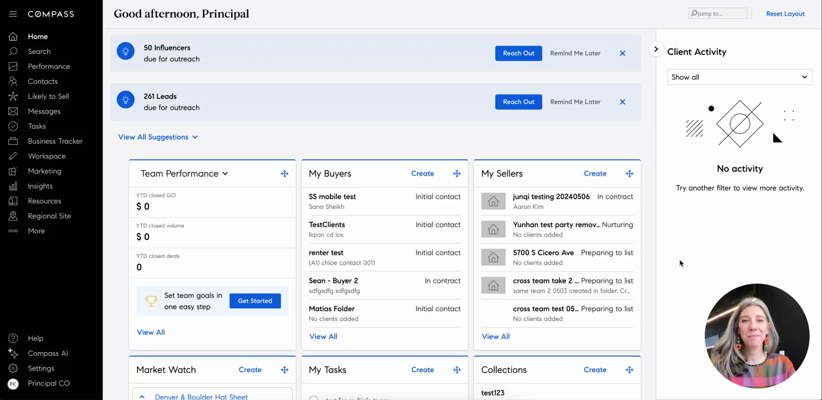Open Insights chart icon in sidebar
This screenshot has width=822, height=400.
(13, 186)
